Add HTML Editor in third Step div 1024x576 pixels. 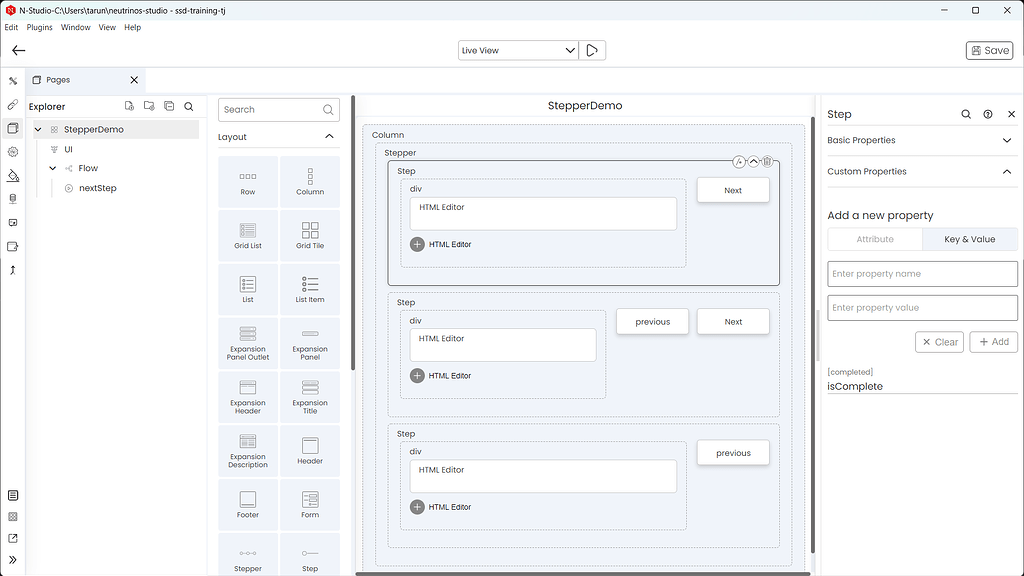coord(417,507)
